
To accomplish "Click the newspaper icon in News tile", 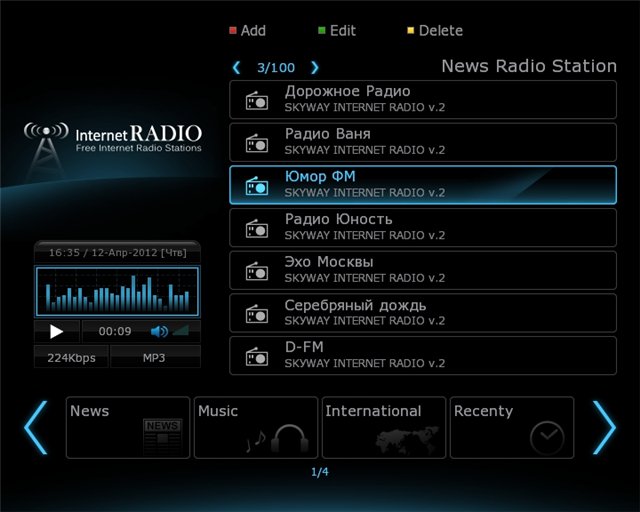I will click(x=163, y=437).
